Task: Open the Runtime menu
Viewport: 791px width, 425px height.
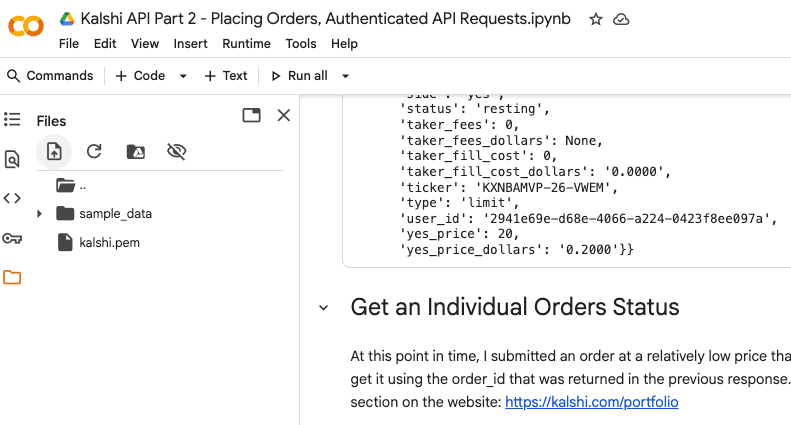Action: tap(246, 44)
